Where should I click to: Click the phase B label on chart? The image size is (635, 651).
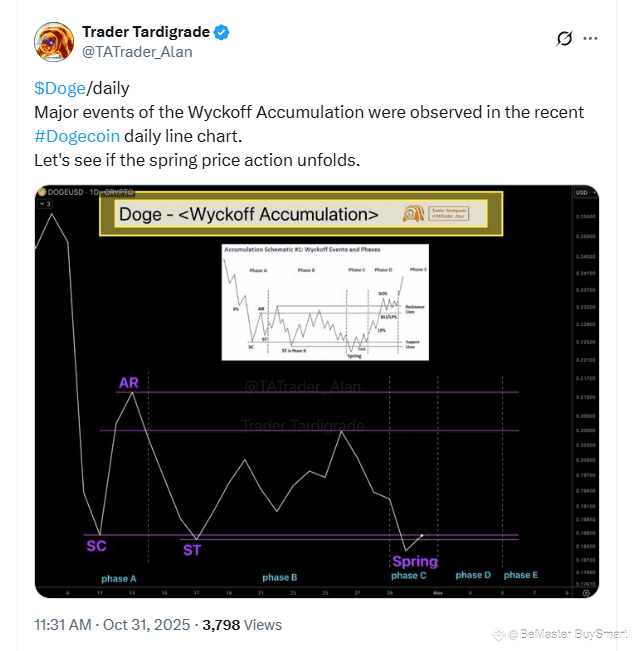tap(280, 577)
